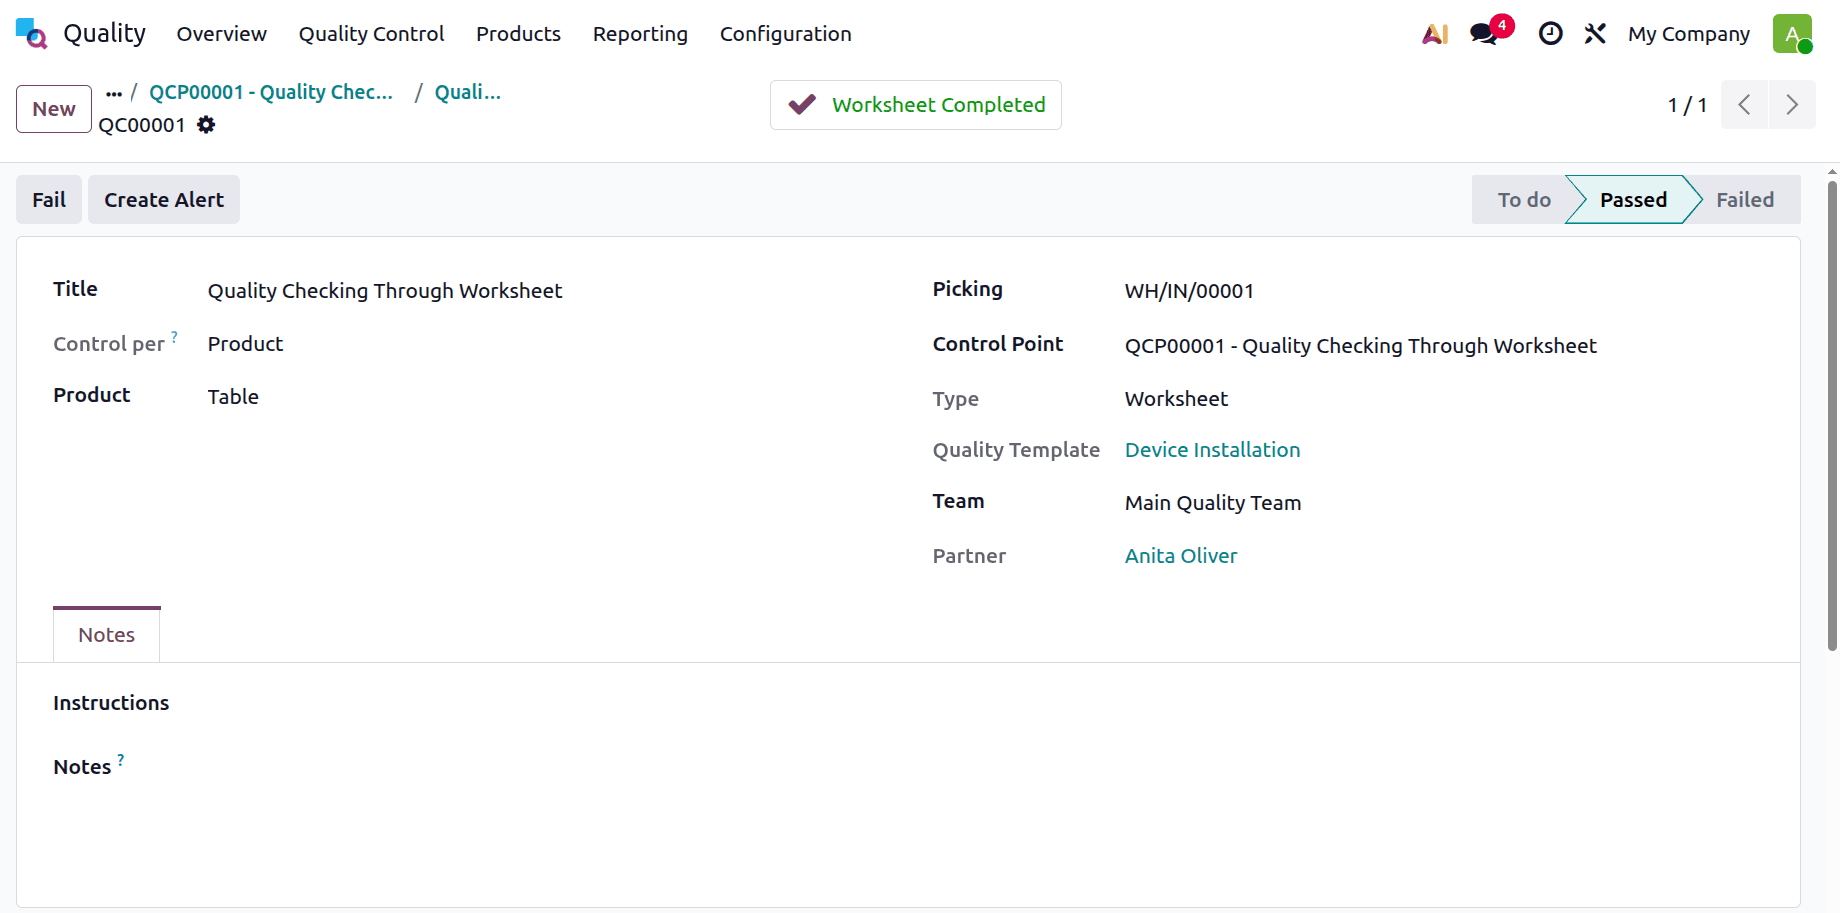Select the Failed status stage

click(1745, 200)
